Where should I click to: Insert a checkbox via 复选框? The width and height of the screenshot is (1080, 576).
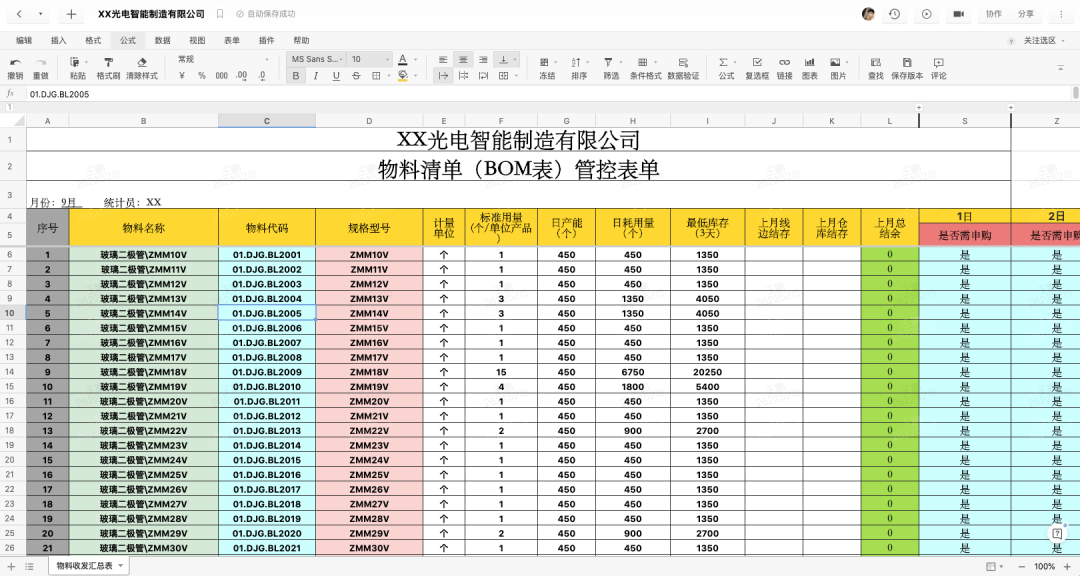[757, 68]
